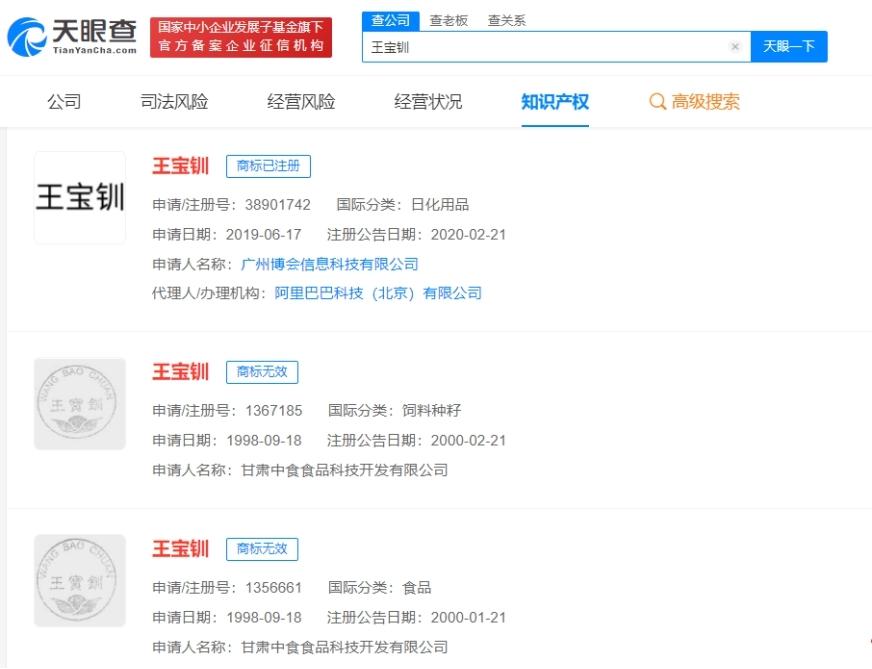The height and width of the screenshot is (669, 872).
Task: Select the 查老板 search tab
Action: click(449, 21)
